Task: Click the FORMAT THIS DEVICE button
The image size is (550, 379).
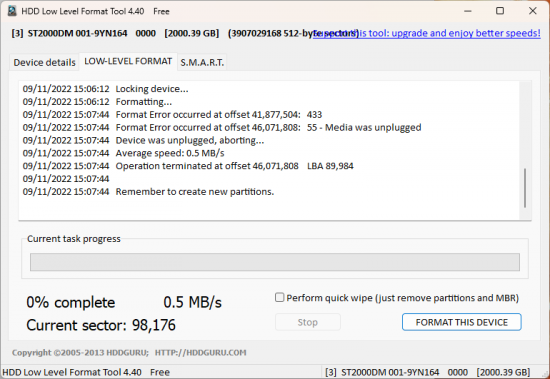Action: tap(462, 322)
